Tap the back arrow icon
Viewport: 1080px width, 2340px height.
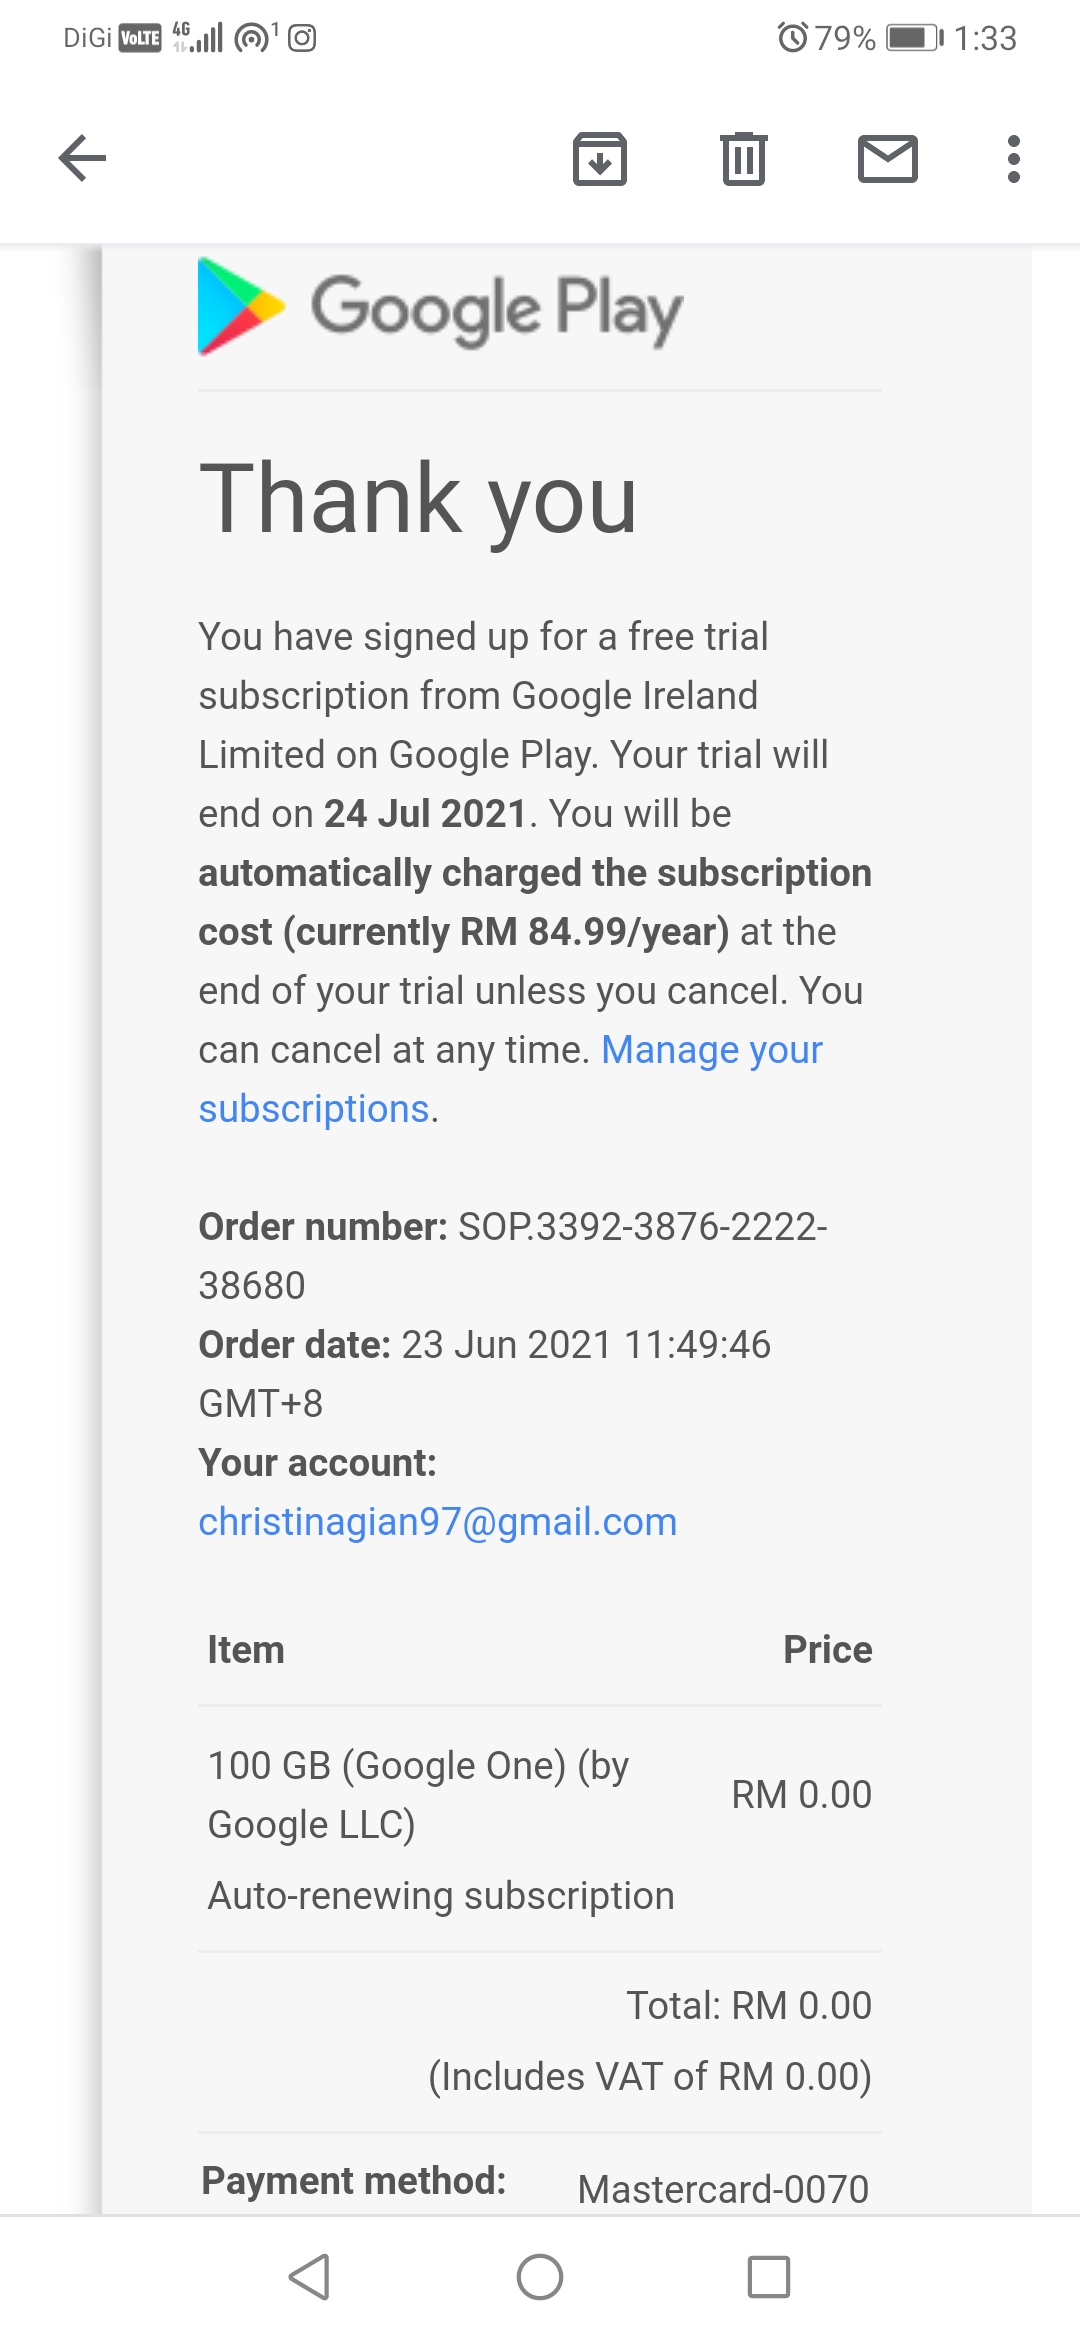tap(82, 158)
